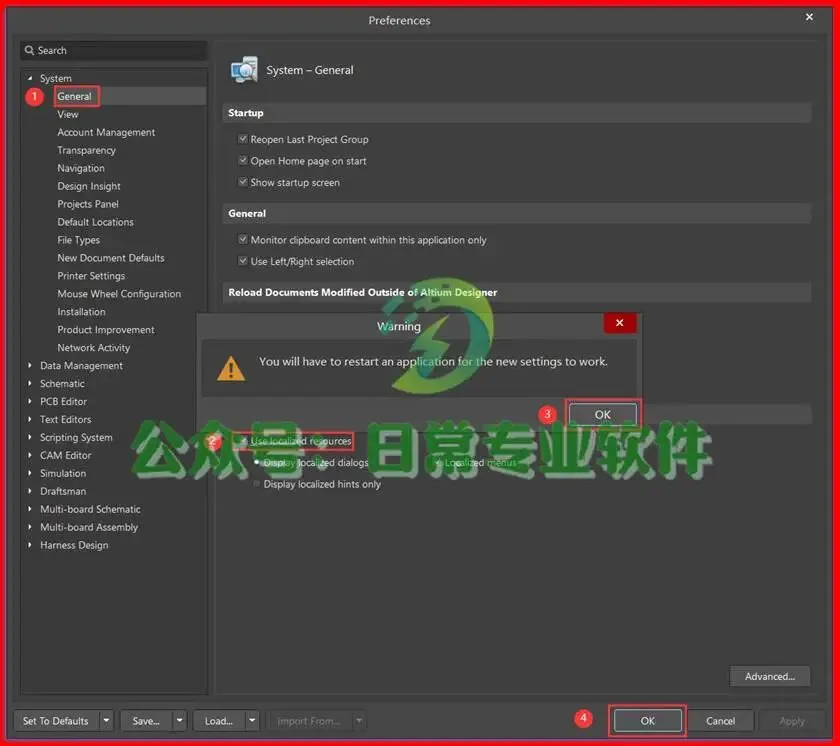Close the Warning dialog
Image resolution: width=840 pixels, height=746 pixels.
[x=620, y=323]
